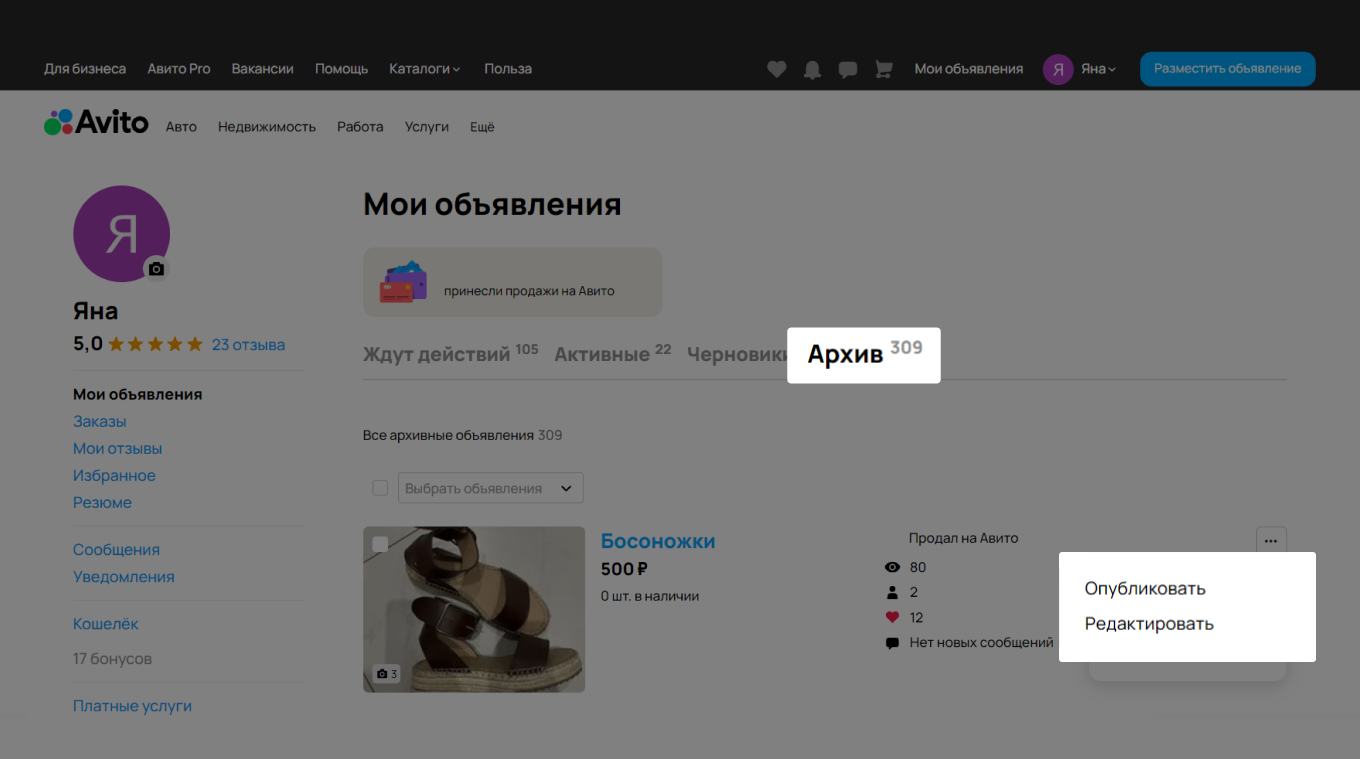Click the shopping cart icon

coord(883,69)
